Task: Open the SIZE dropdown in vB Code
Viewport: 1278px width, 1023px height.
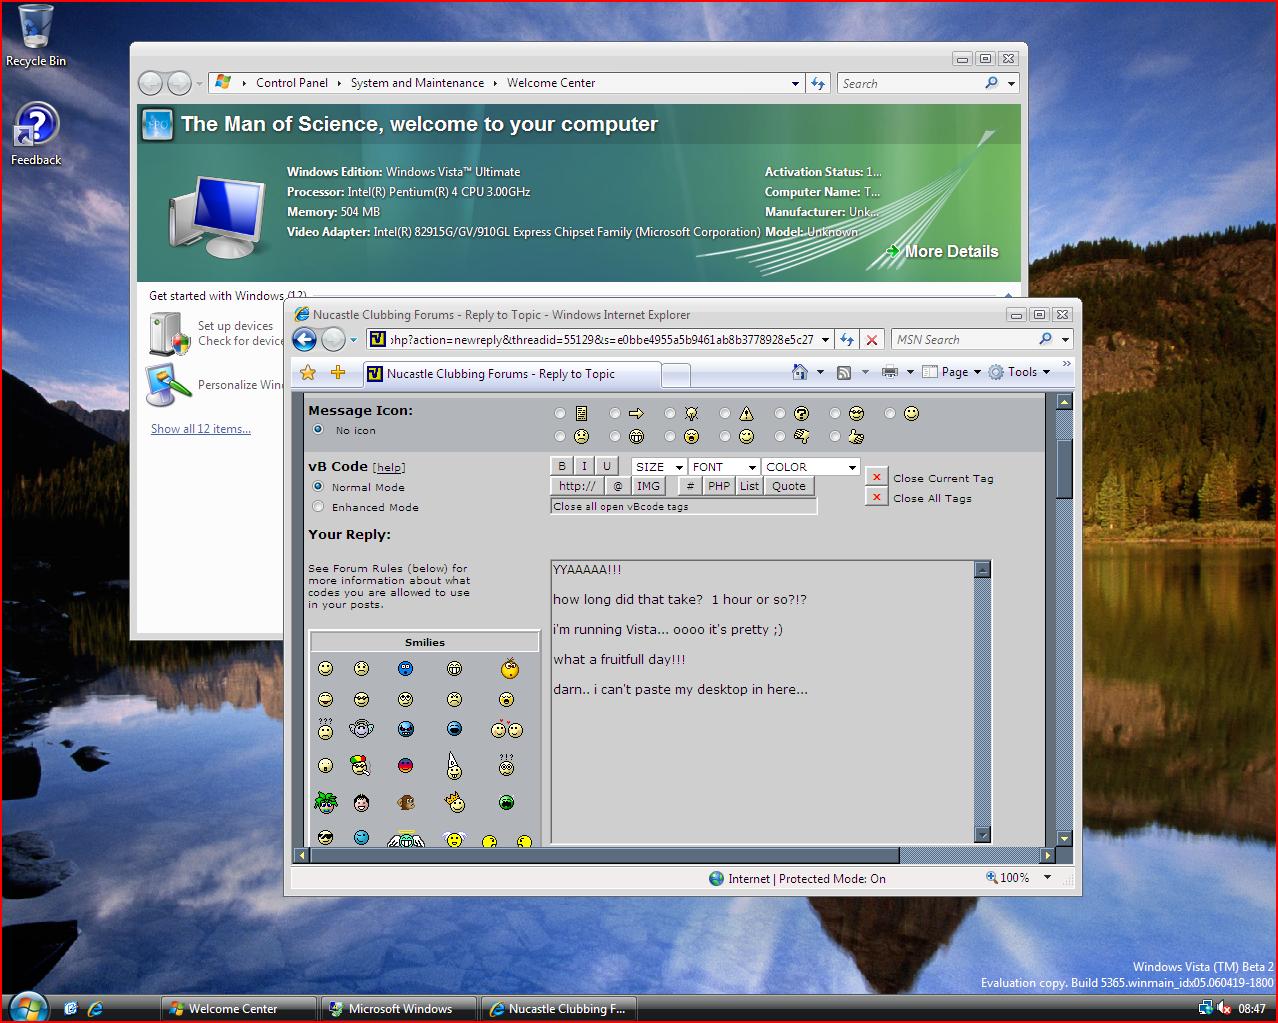Action: 658,467
